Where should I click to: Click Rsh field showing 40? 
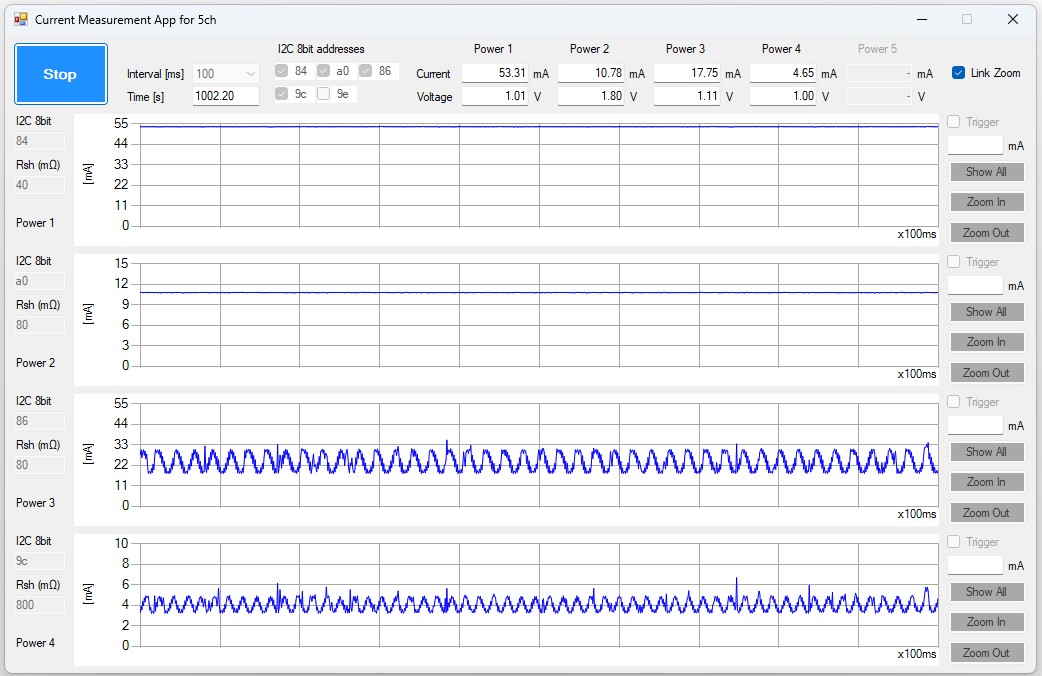pos(39,185)
